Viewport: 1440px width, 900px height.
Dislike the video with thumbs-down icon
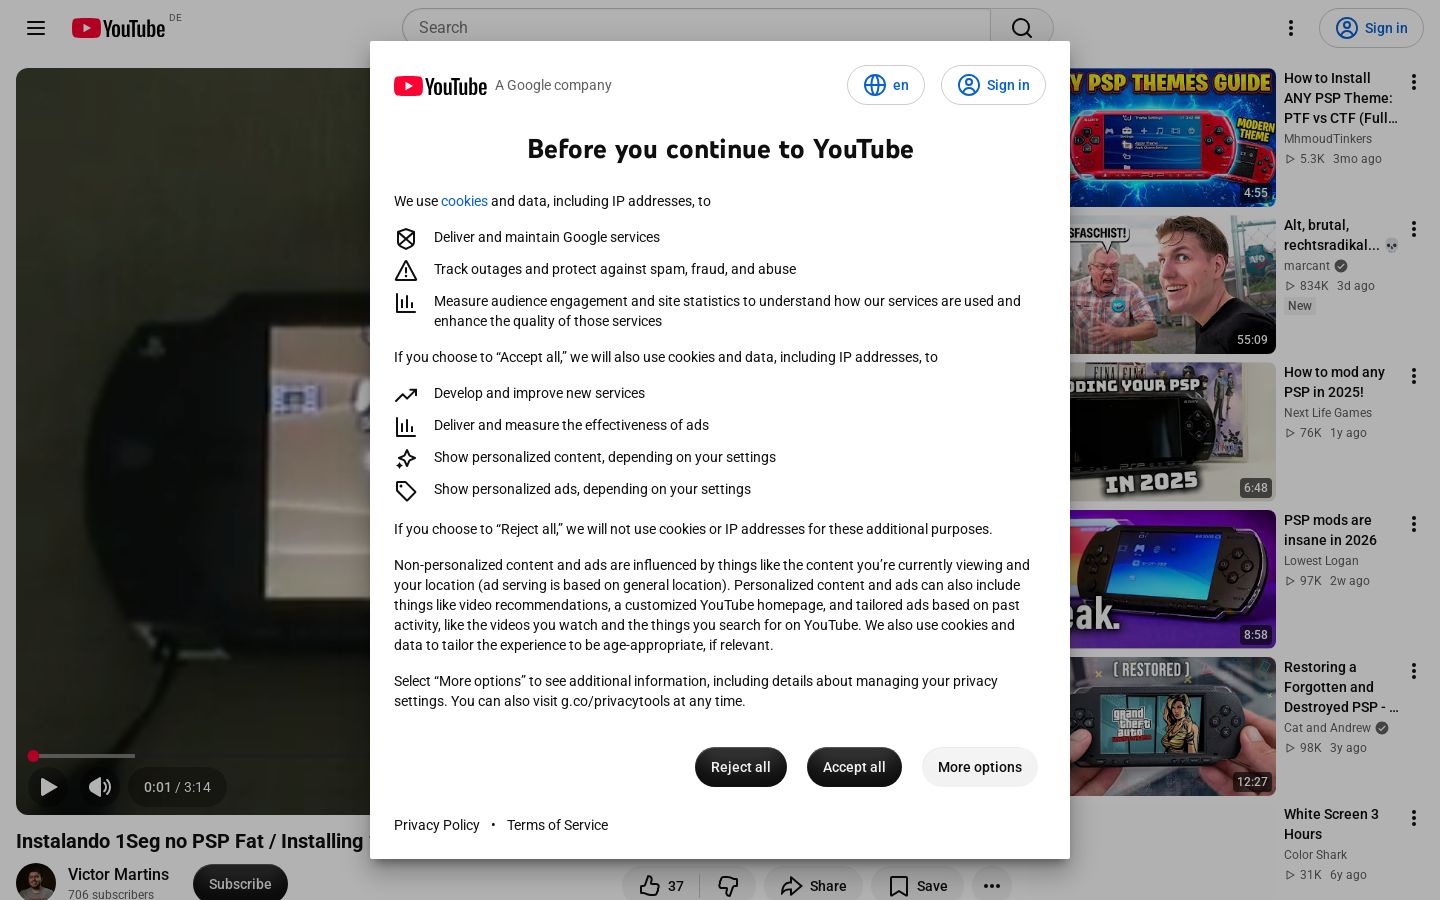728,886
